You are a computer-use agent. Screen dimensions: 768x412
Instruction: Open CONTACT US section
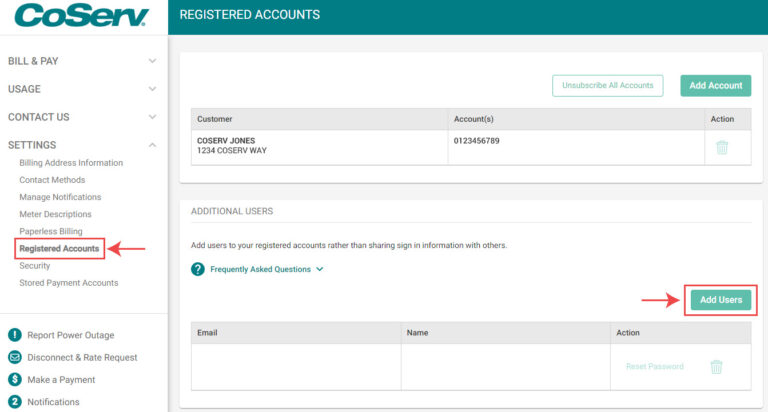point(39,117)
